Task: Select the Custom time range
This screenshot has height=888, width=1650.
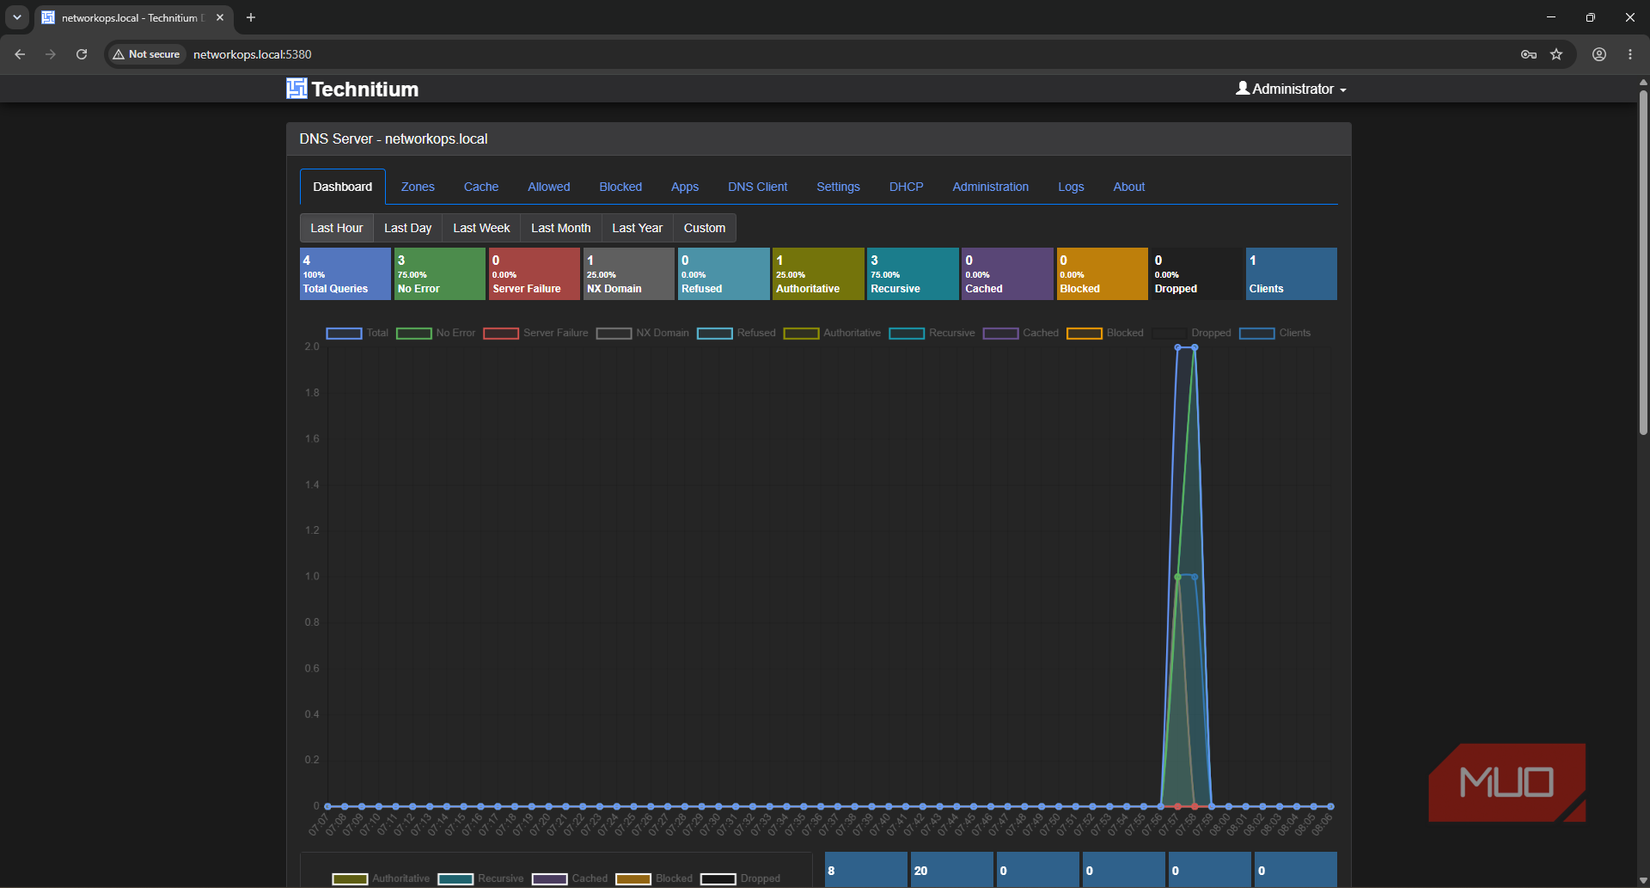Action: point(704,228)
